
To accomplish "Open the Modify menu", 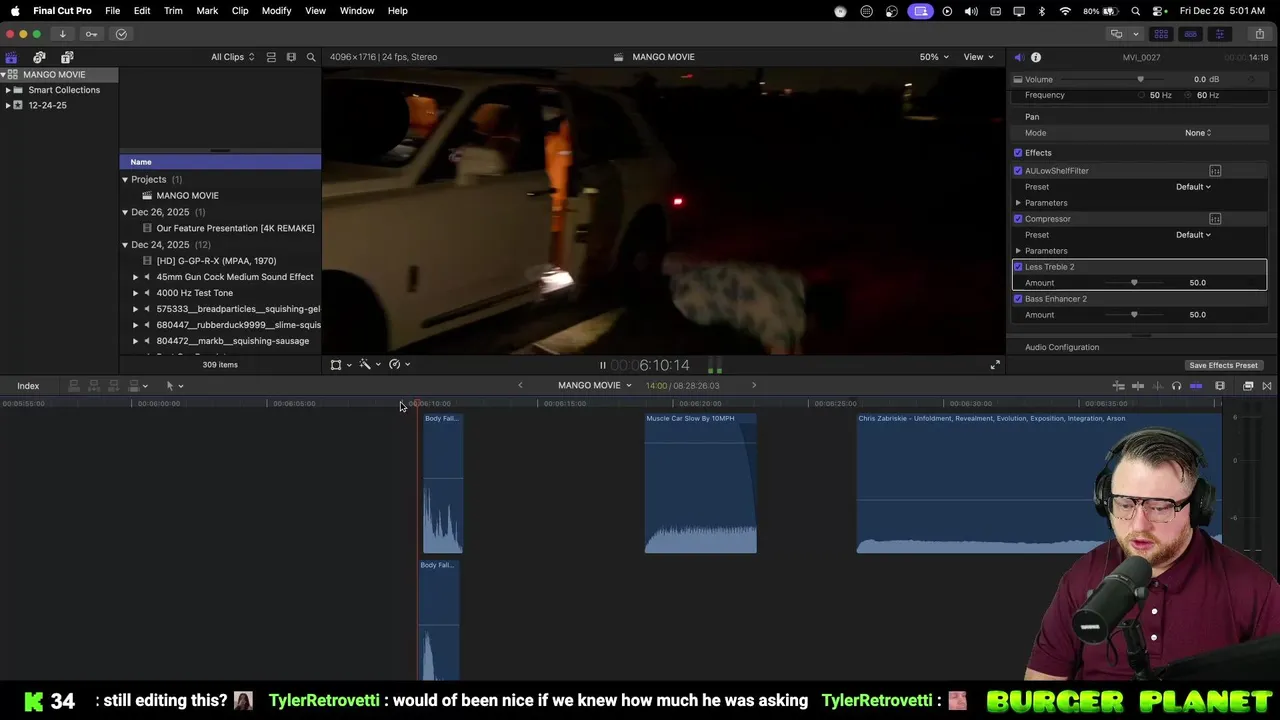I will pyautogui.click(x=276, y=11).
